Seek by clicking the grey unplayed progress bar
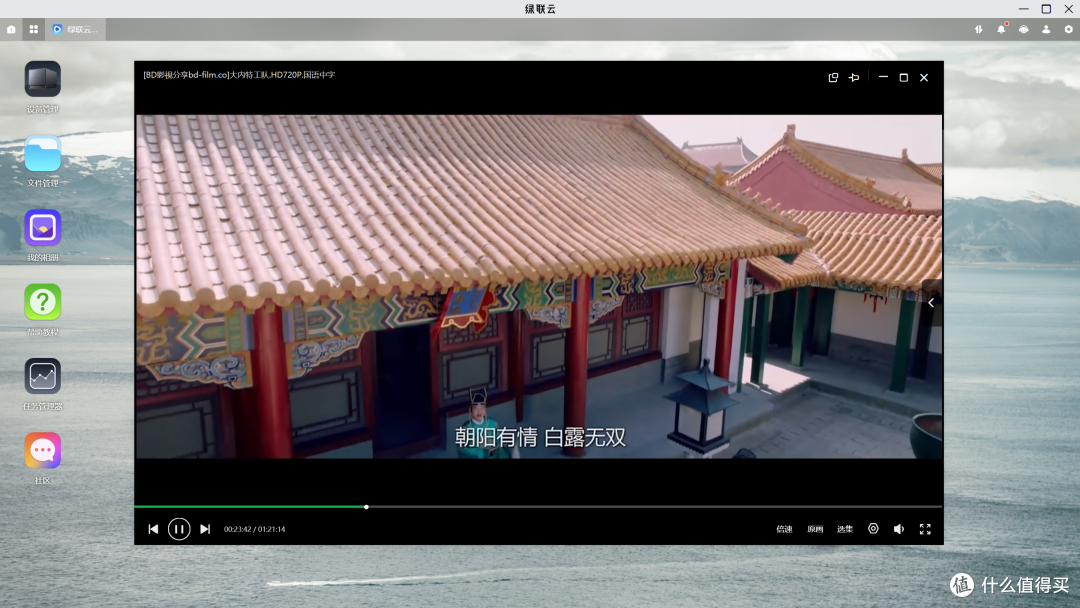The width and height of the screenshot is (1080, 608). [654, 507]
